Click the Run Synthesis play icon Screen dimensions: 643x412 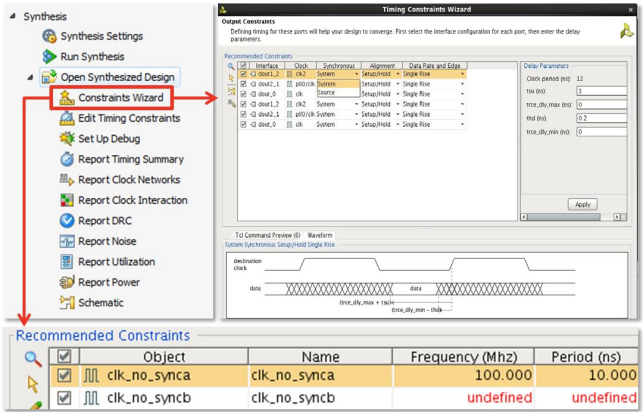50,57
